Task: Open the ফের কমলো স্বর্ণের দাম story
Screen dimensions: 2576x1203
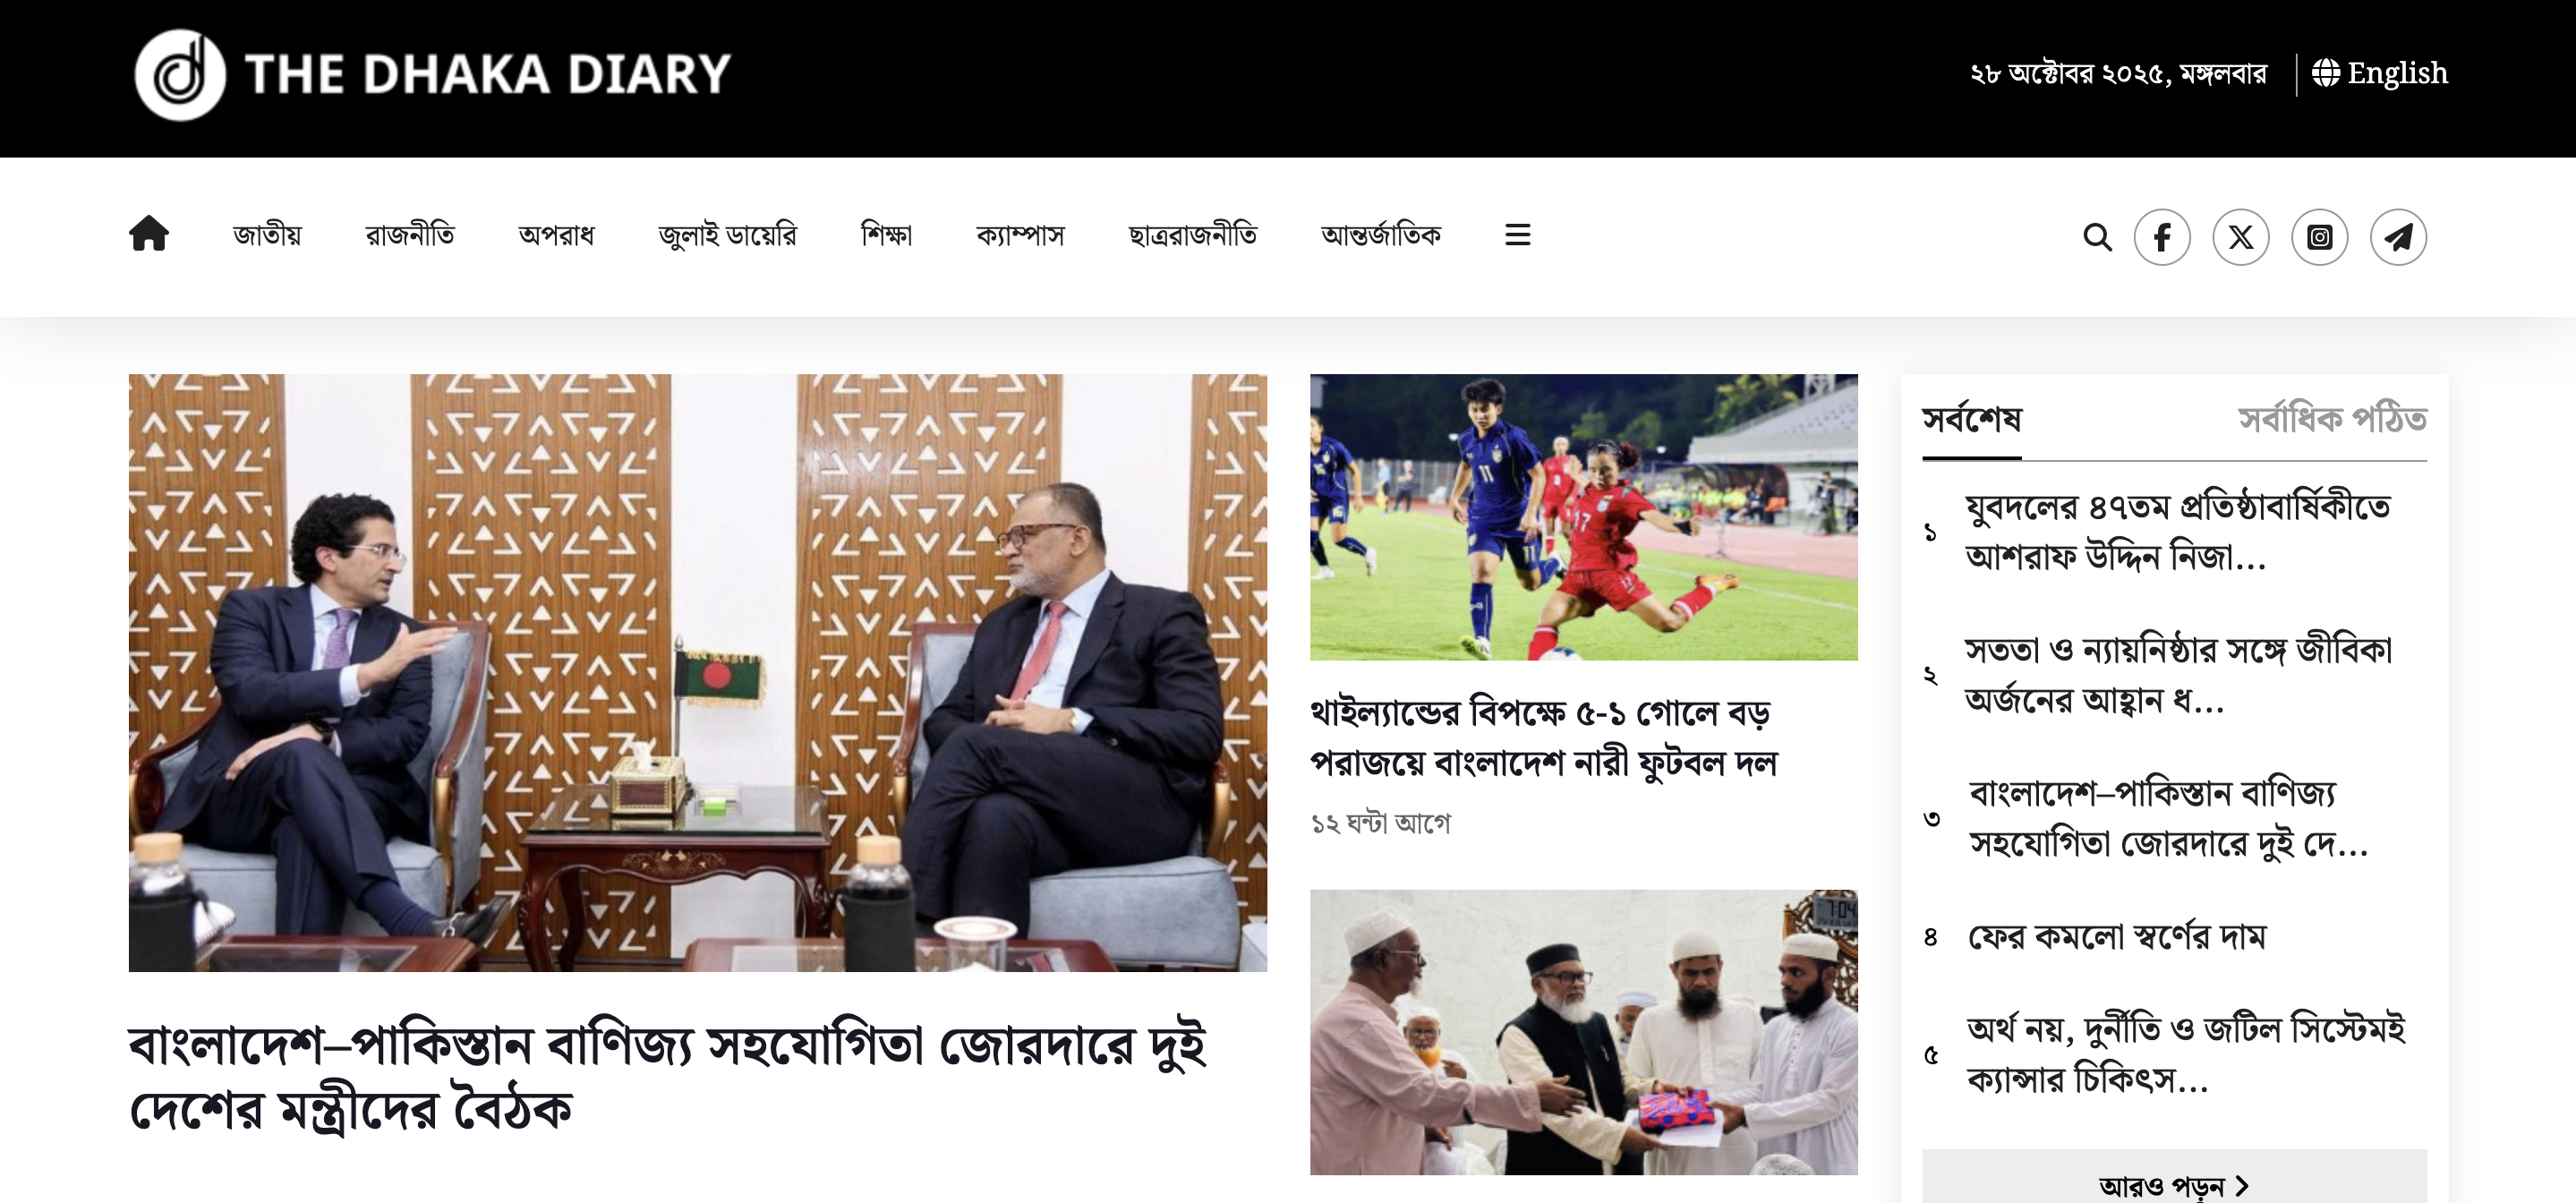Action: 2116,937
